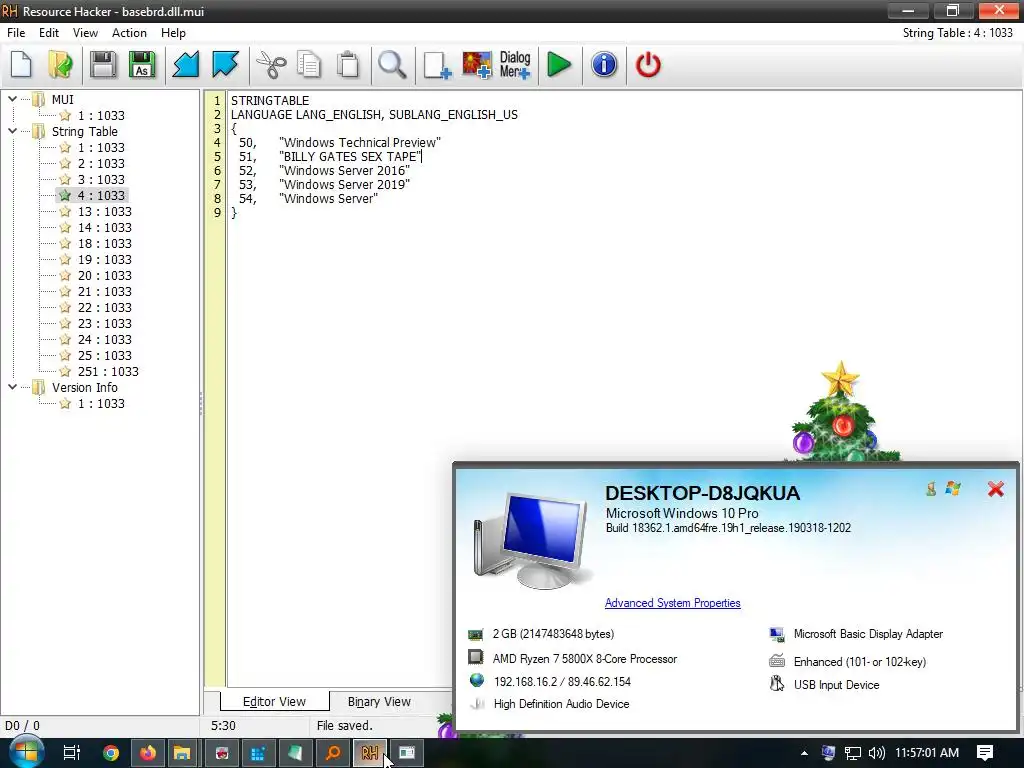This screenshot has height=768, width=1024.
Task: Select the MUI folder node
Action: pyautogui.click(x=63, y=99)
